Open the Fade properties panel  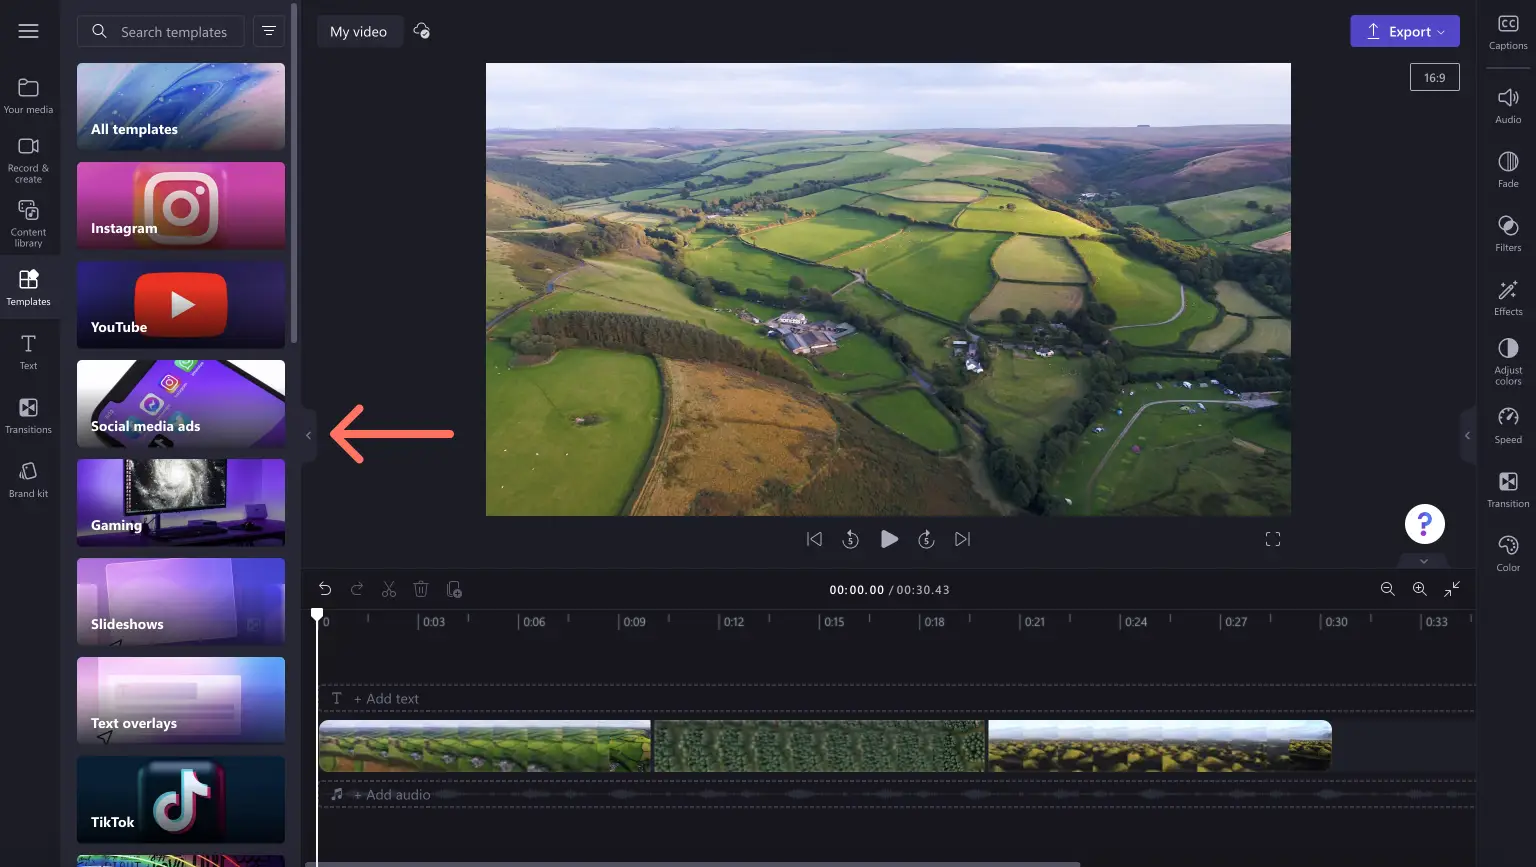tap(1508, 169)
